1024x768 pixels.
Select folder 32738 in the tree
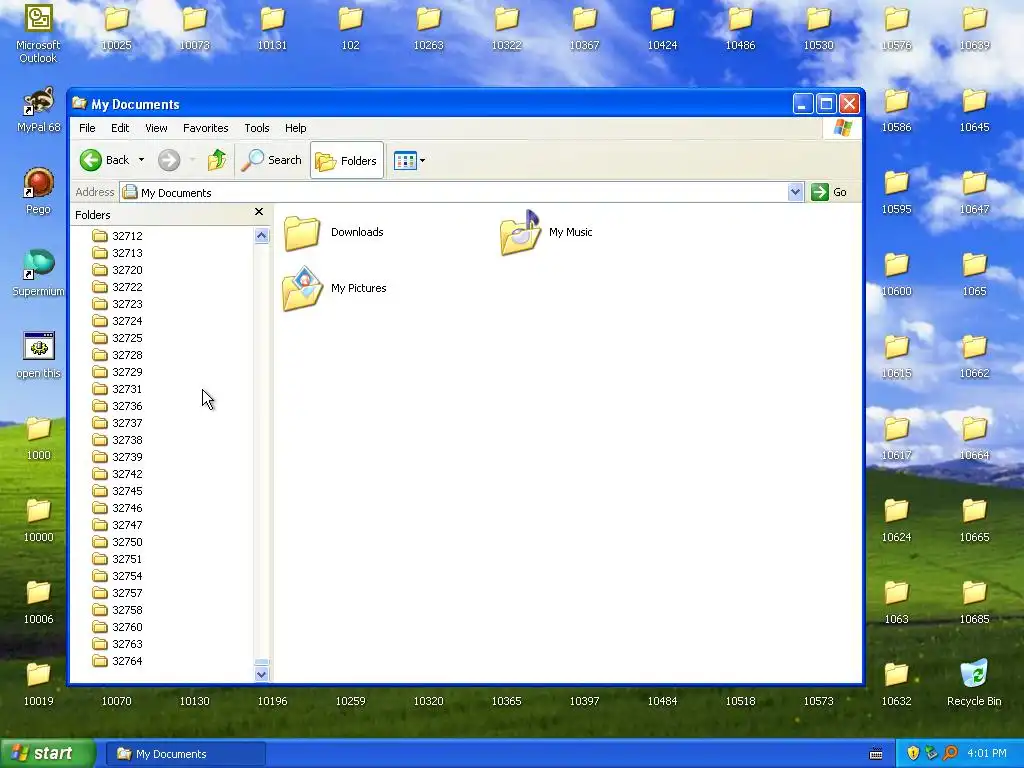[x=118, y=440]
